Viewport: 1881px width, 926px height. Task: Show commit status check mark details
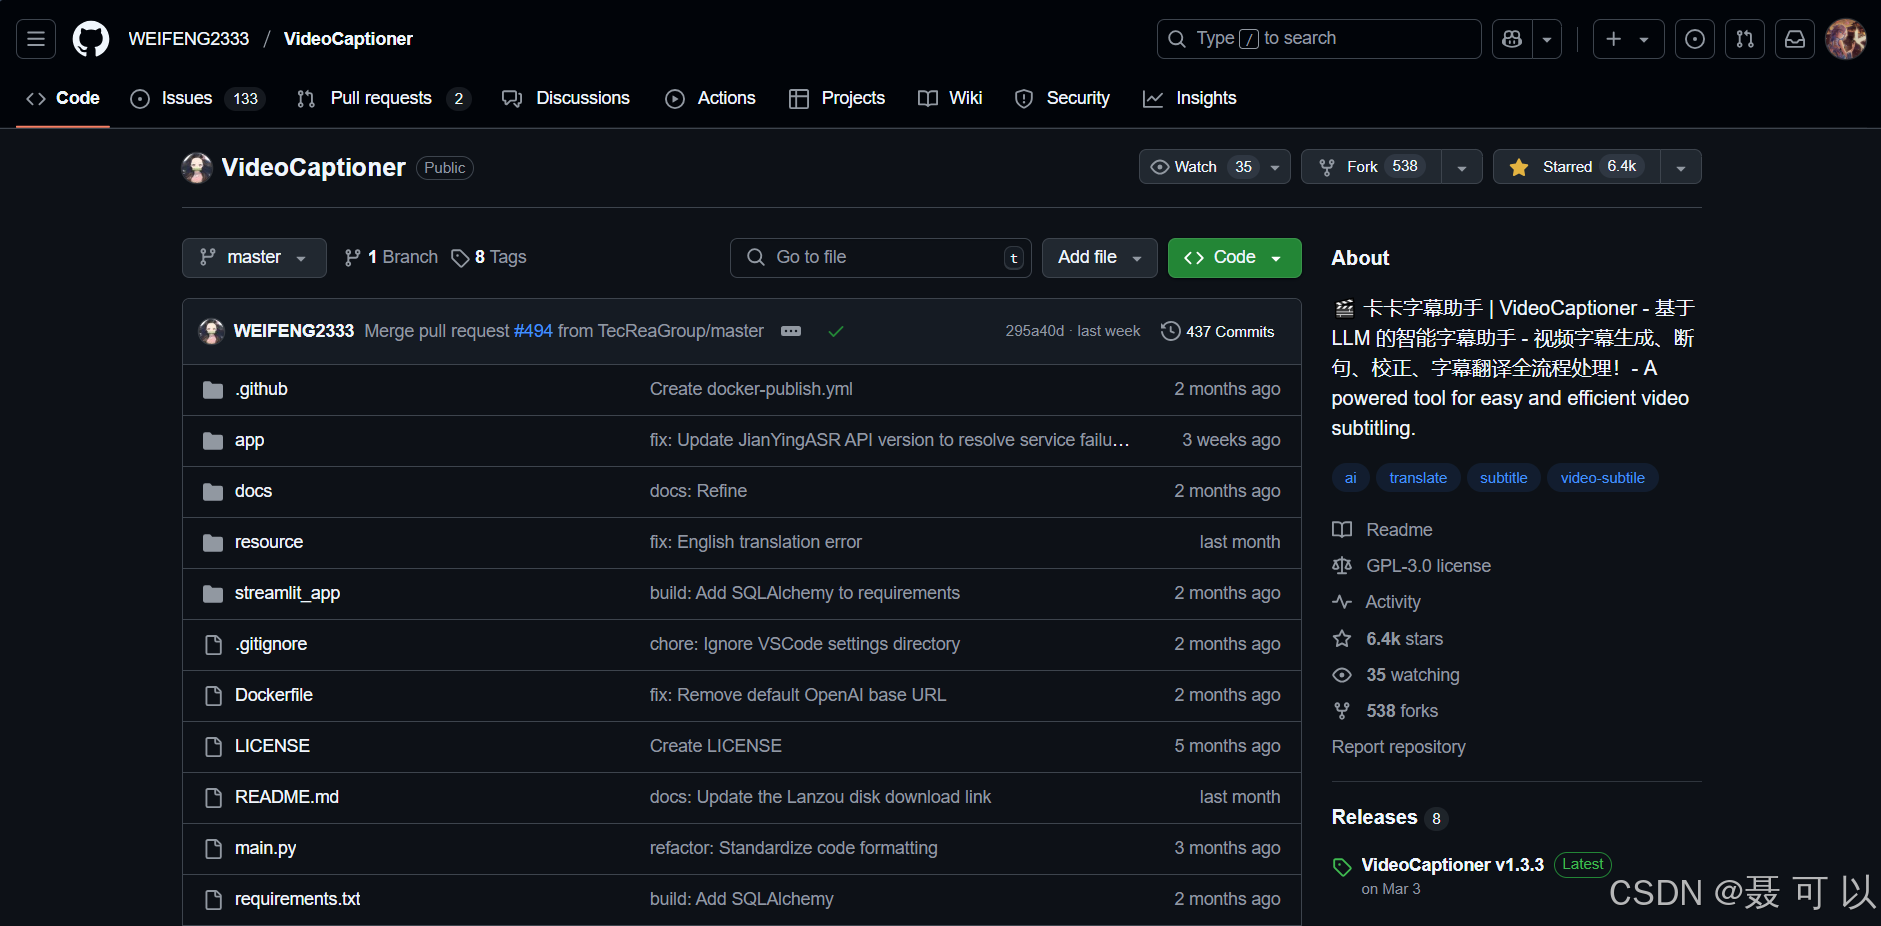(x=836, y=331)
